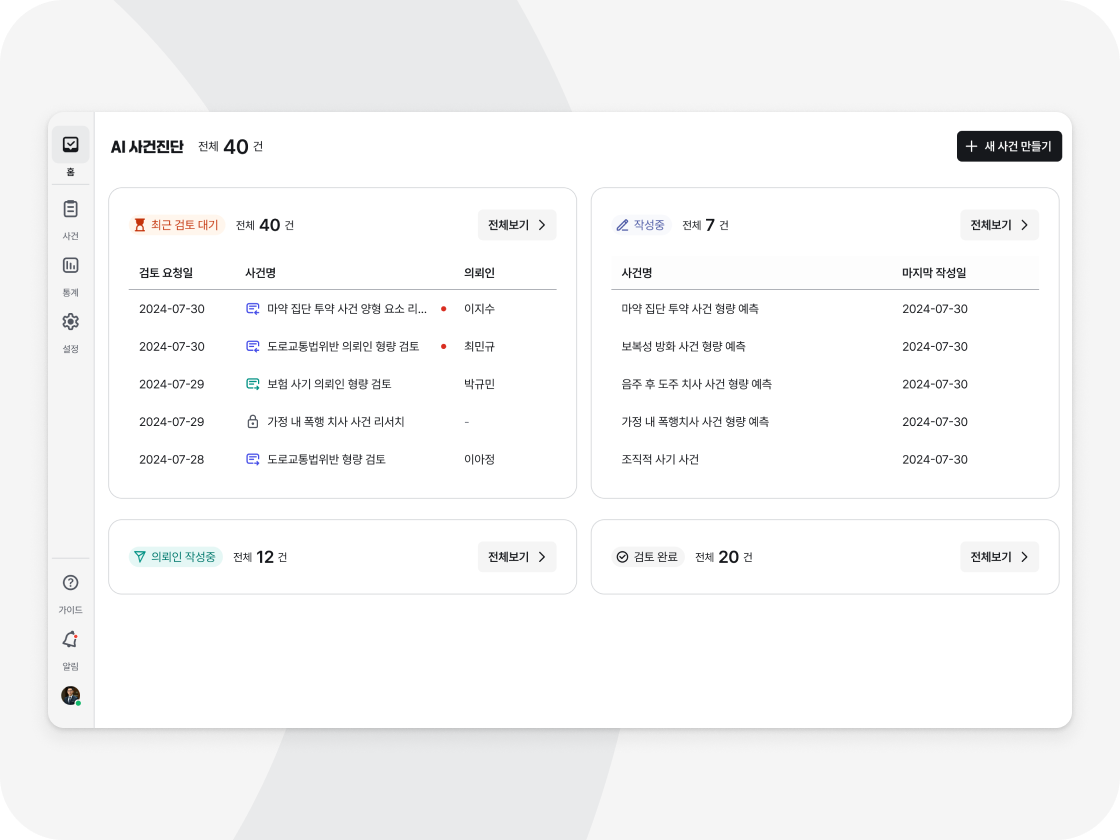1120x840 pixels.
Task: Click the 의뢰인 column header
Action: [x=479, y=273]
